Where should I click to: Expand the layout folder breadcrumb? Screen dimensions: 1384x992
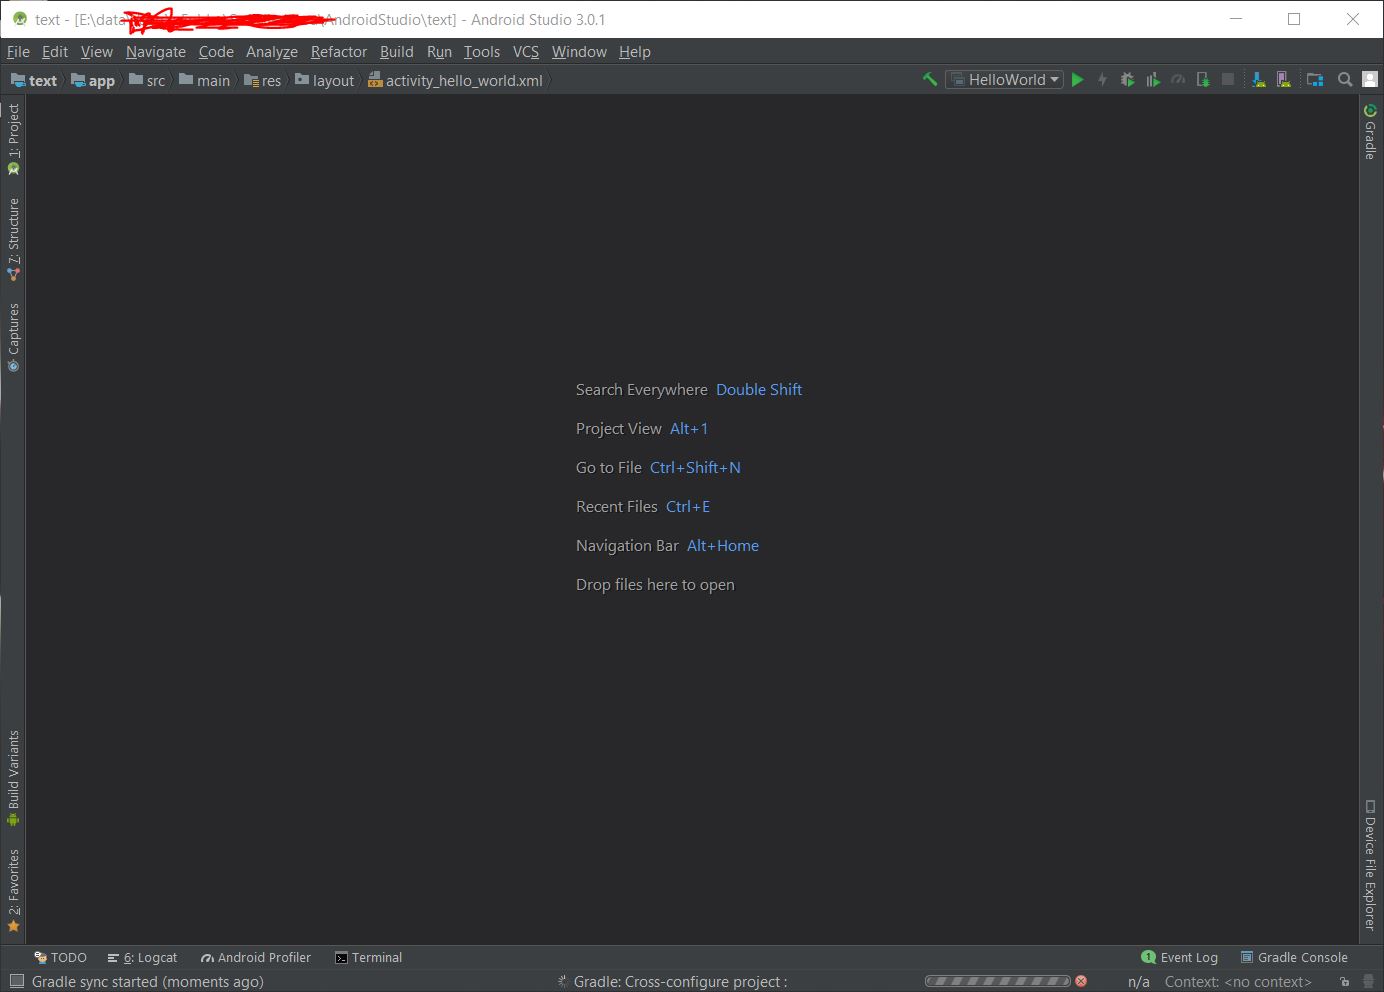325,81
